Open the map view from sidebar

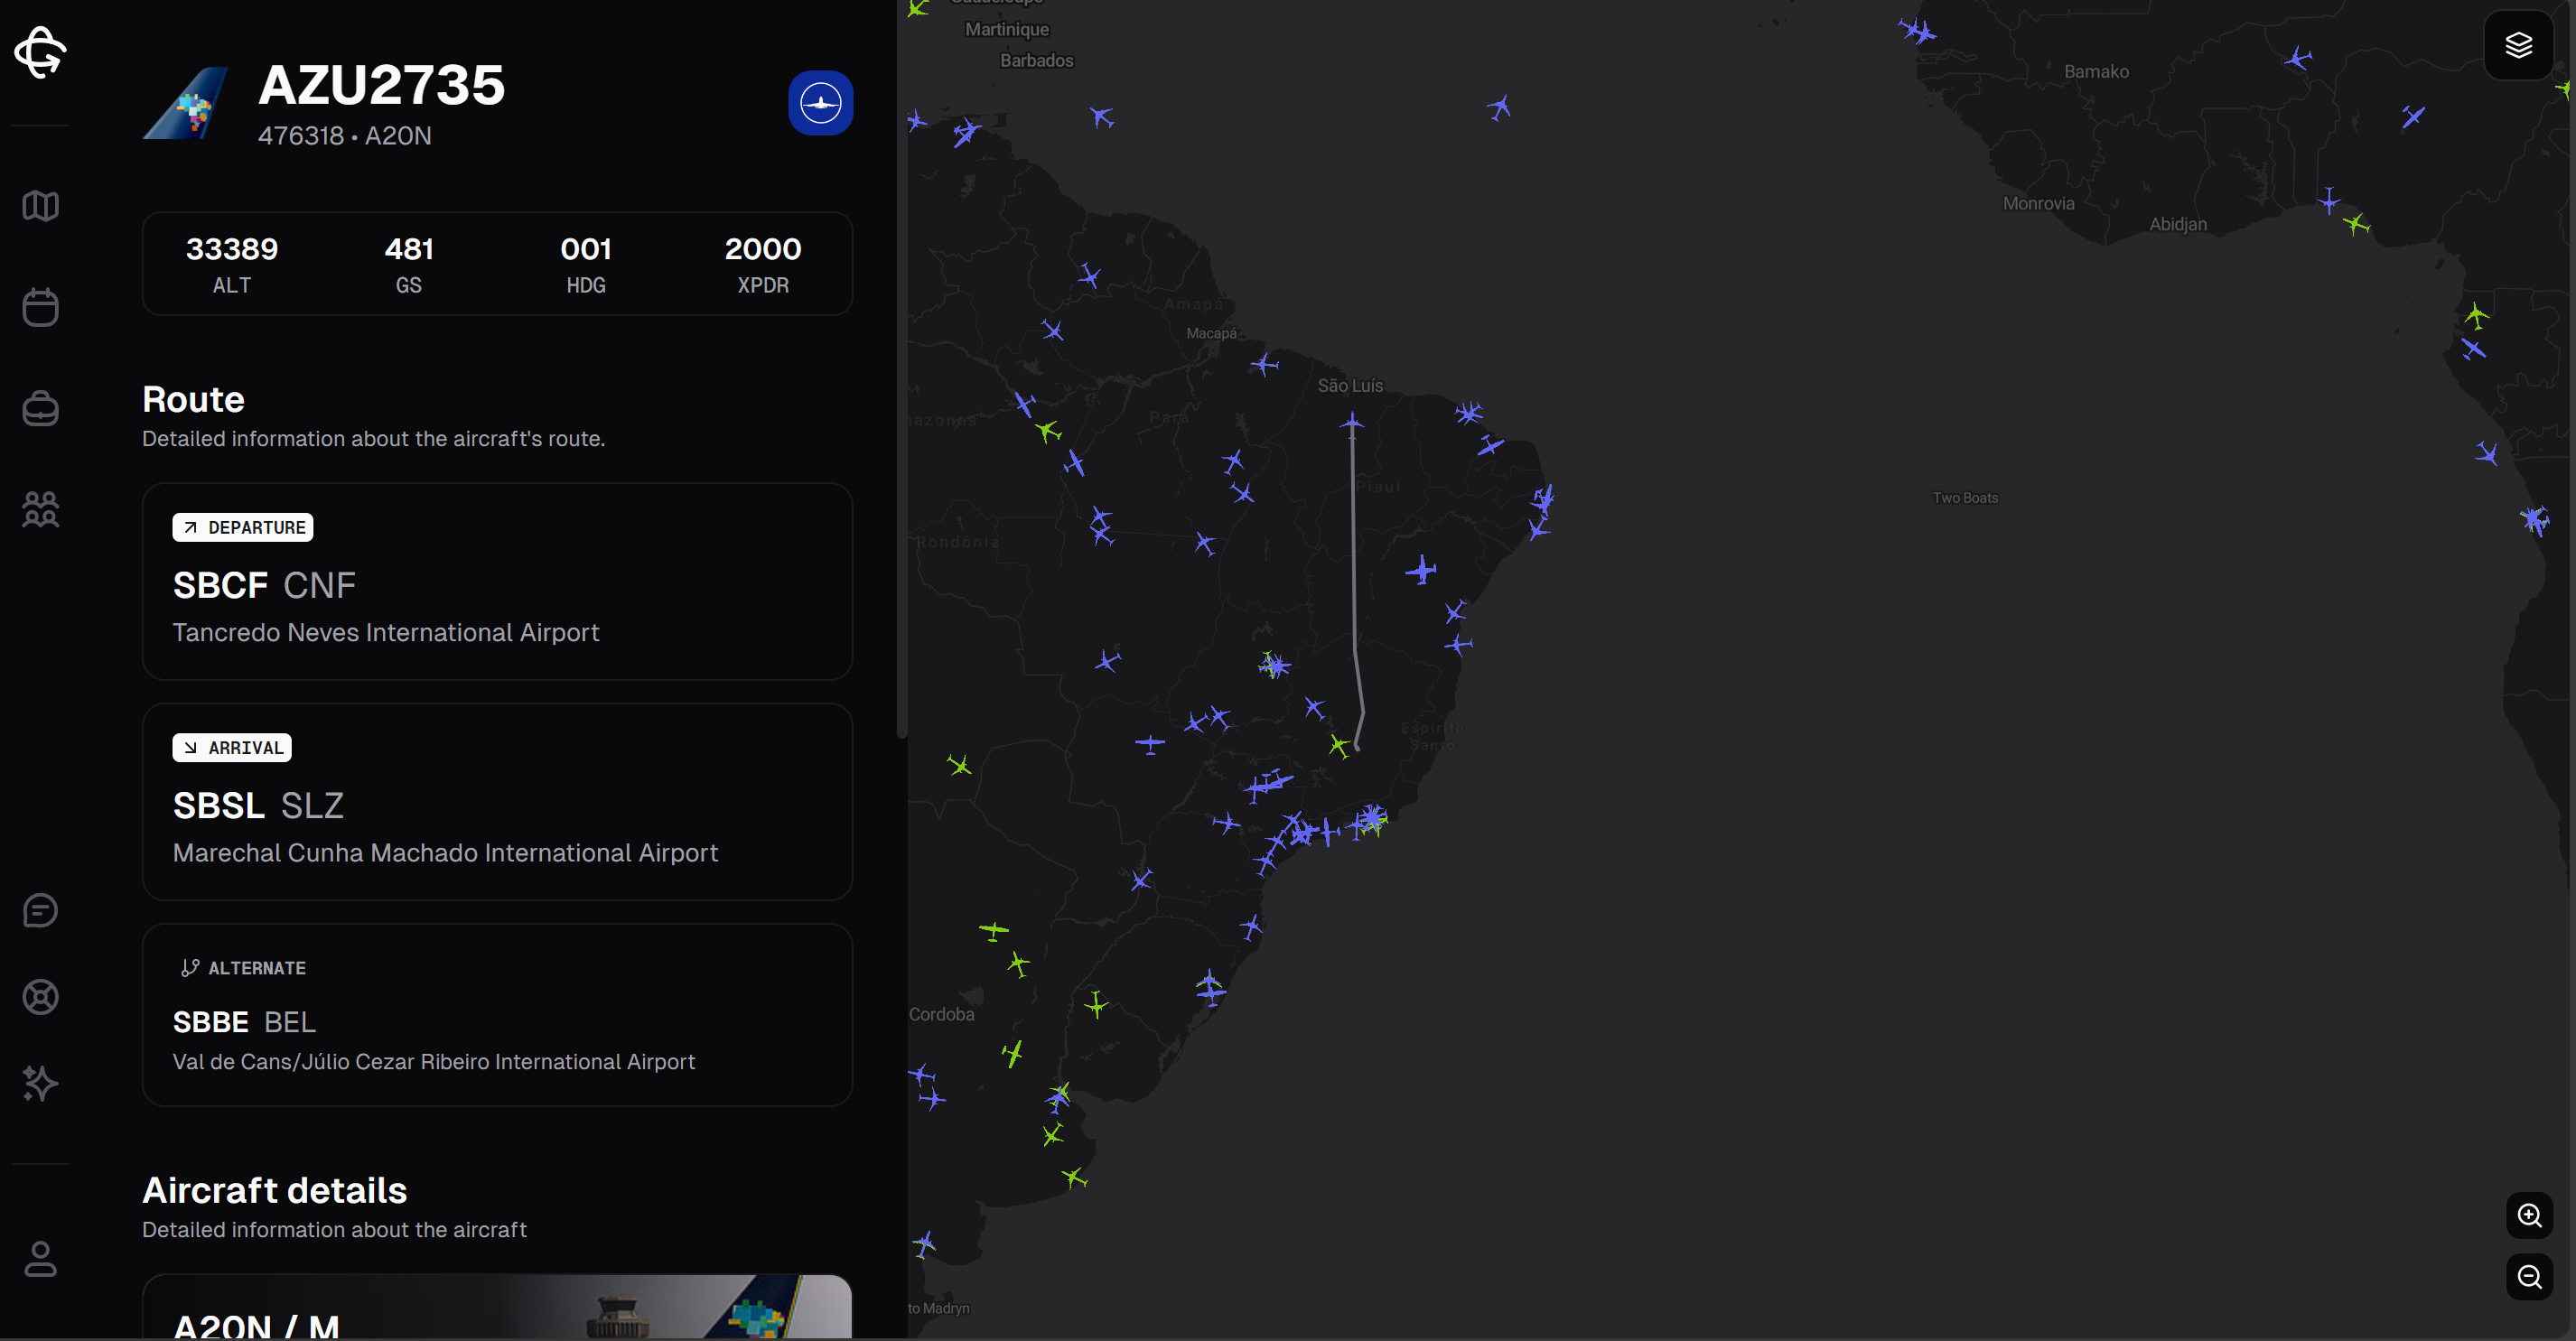click(40, 206)
